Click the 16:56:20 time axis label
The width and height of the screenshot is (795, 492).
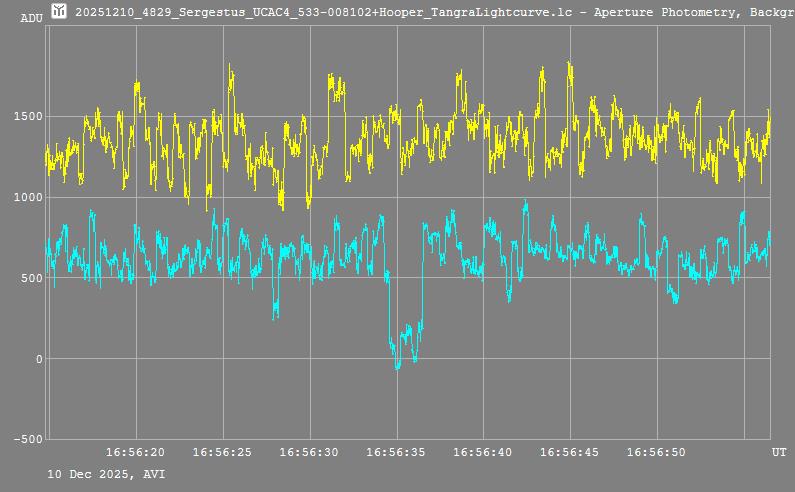point(136,453)
